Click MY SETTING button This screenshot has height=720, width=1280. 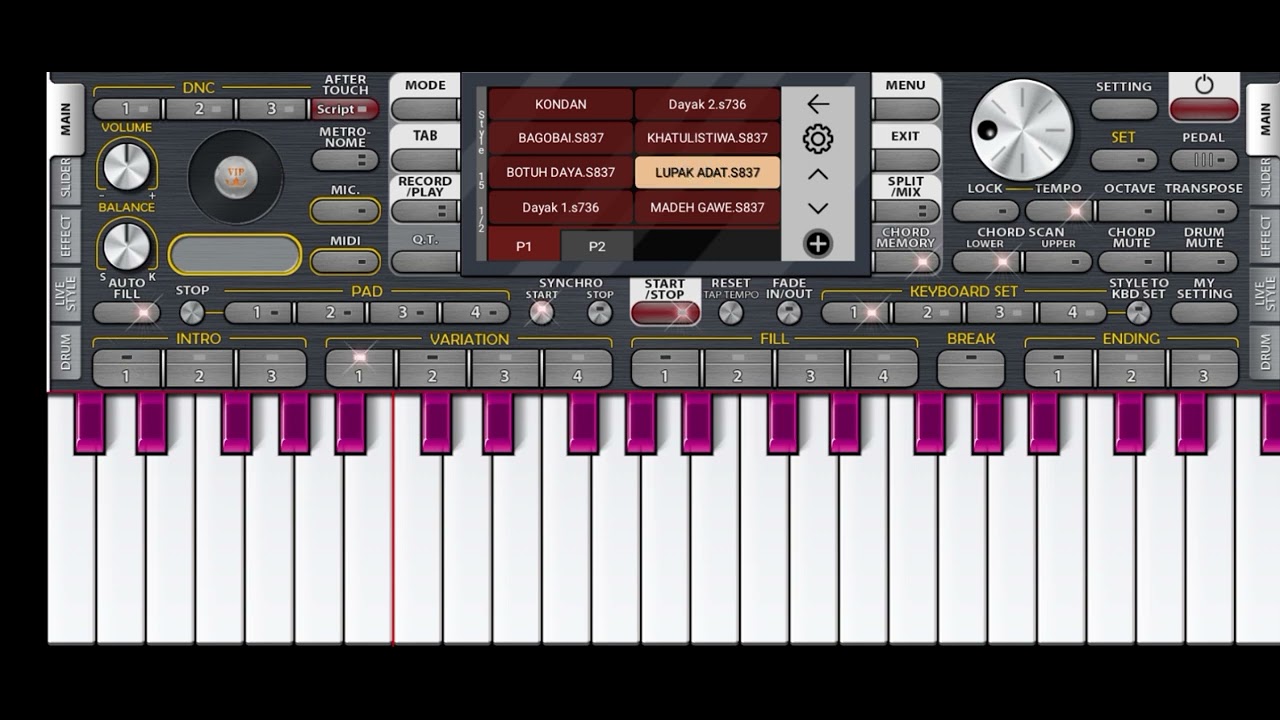click(1204, 313)
